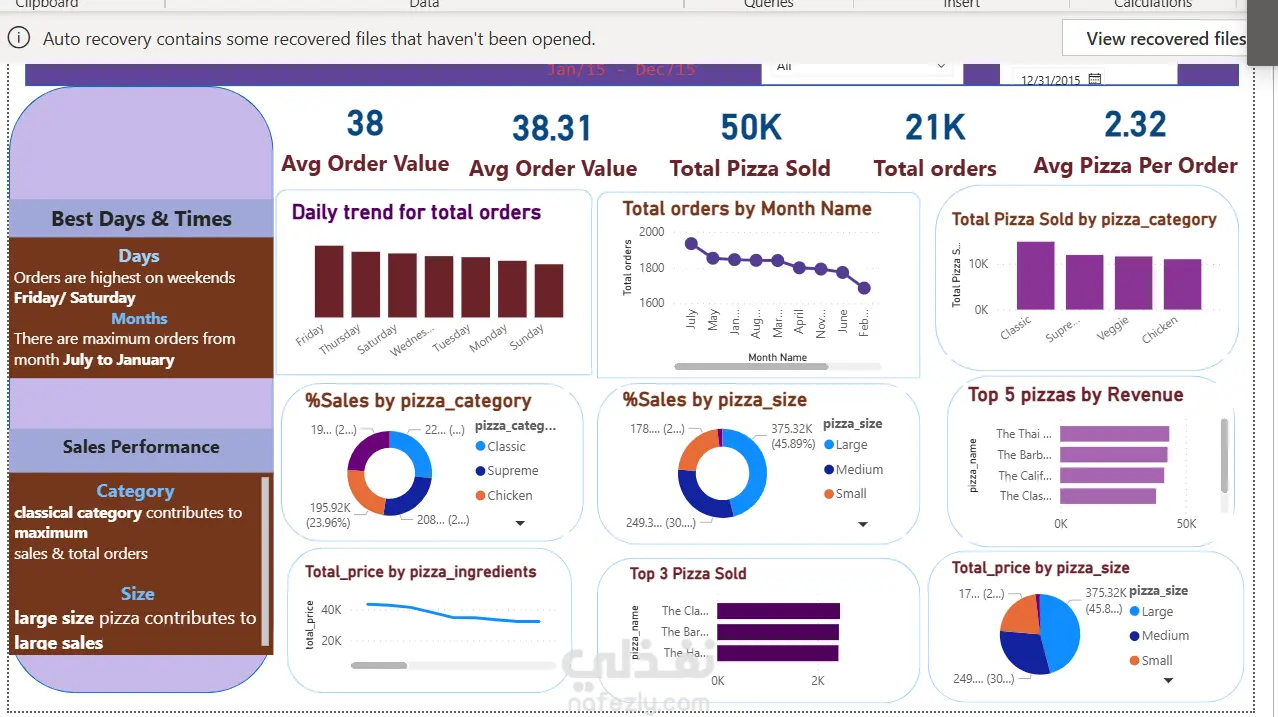The width and height of the screenshot is (1278, 717).
Task: Click the 12/31/2015 date input field
Action: point(1051,80)
